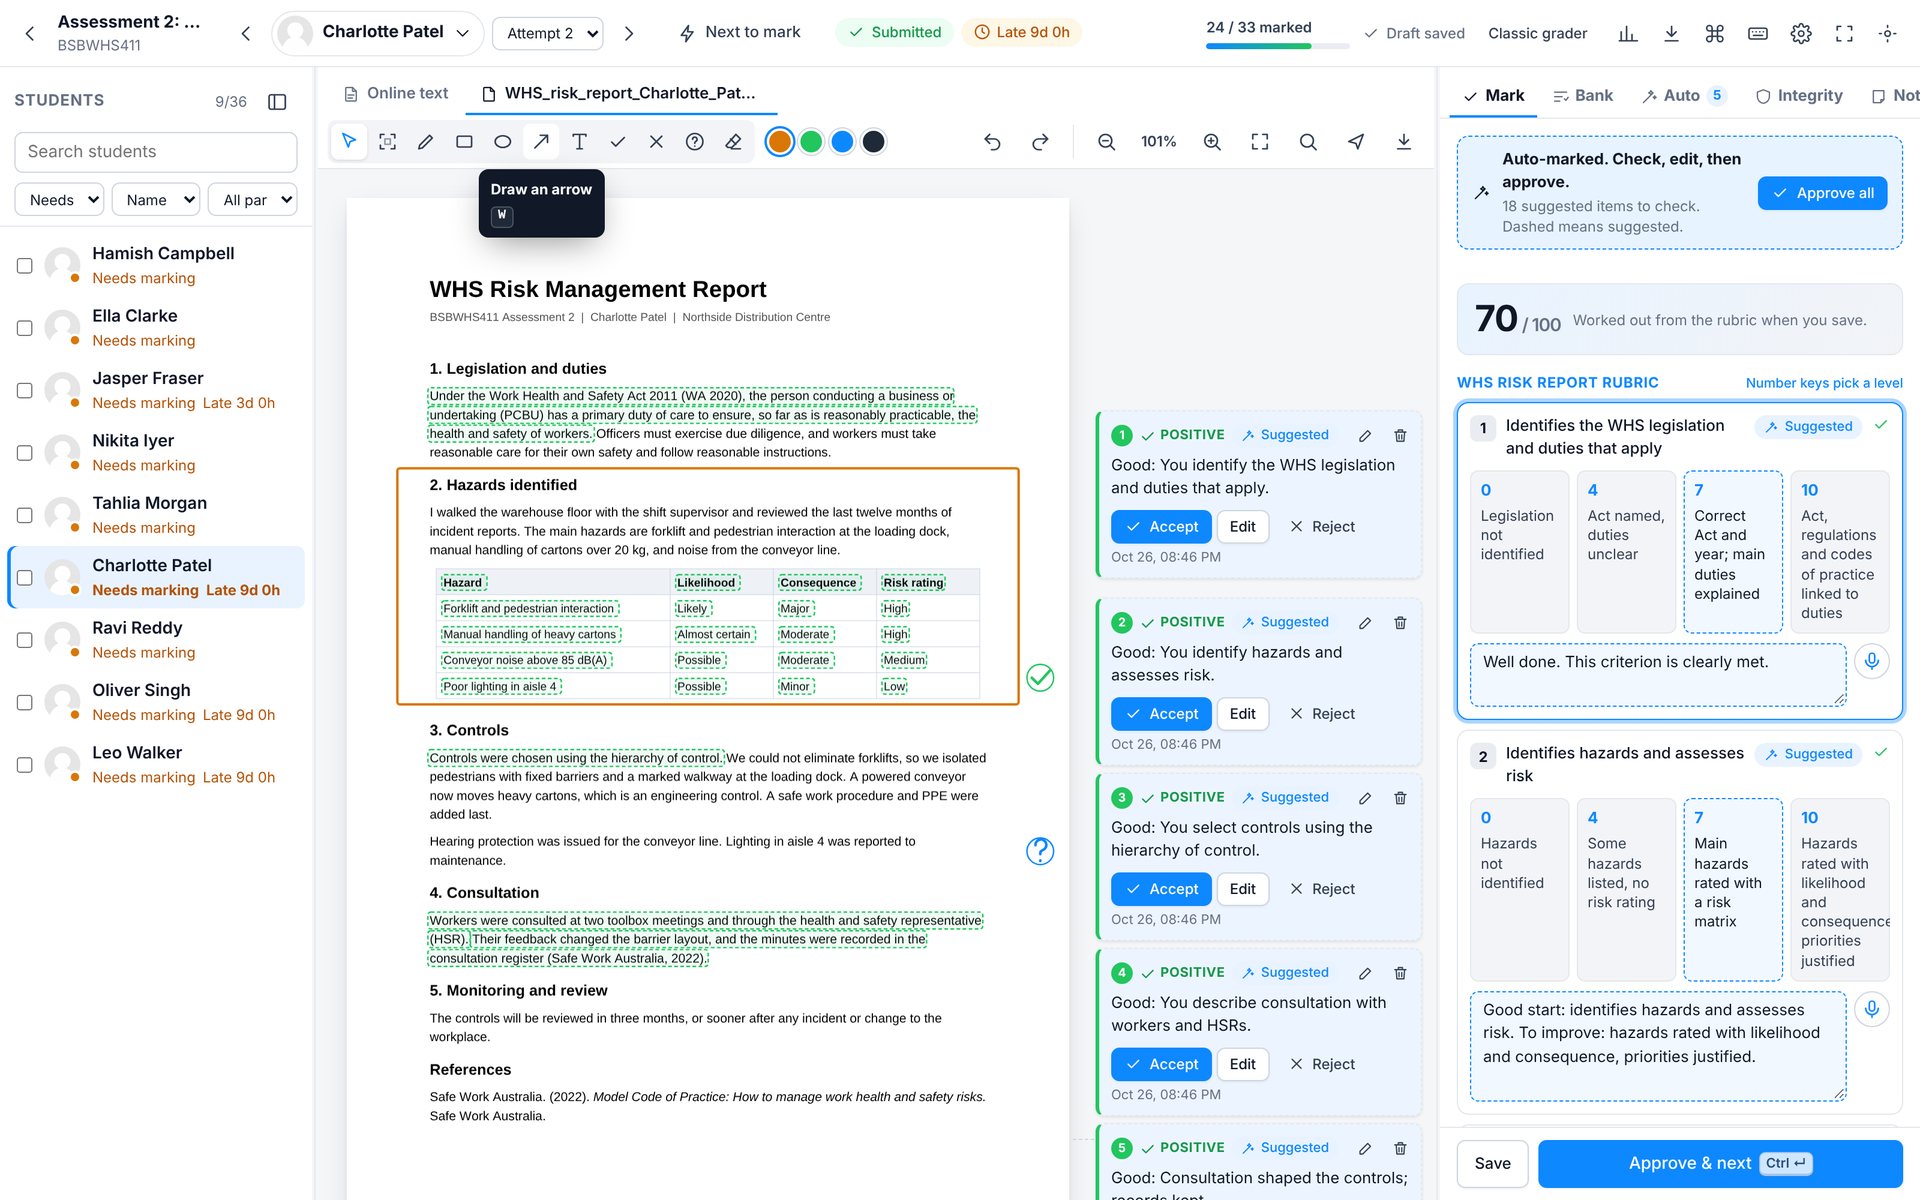Check the box beside Ravi Reddy
This screenshot has width=1920, height=1200.
point(25,640)
